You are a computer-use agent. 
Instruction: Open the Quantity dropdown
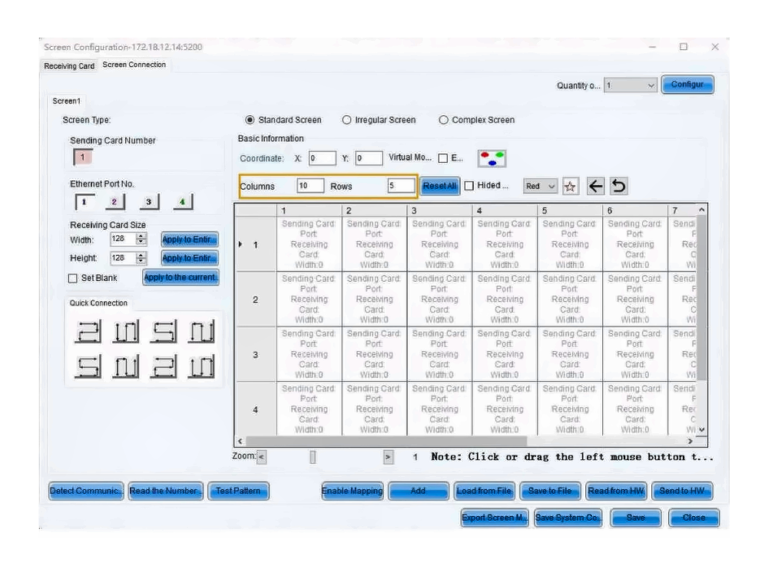[x=630, y=85]
